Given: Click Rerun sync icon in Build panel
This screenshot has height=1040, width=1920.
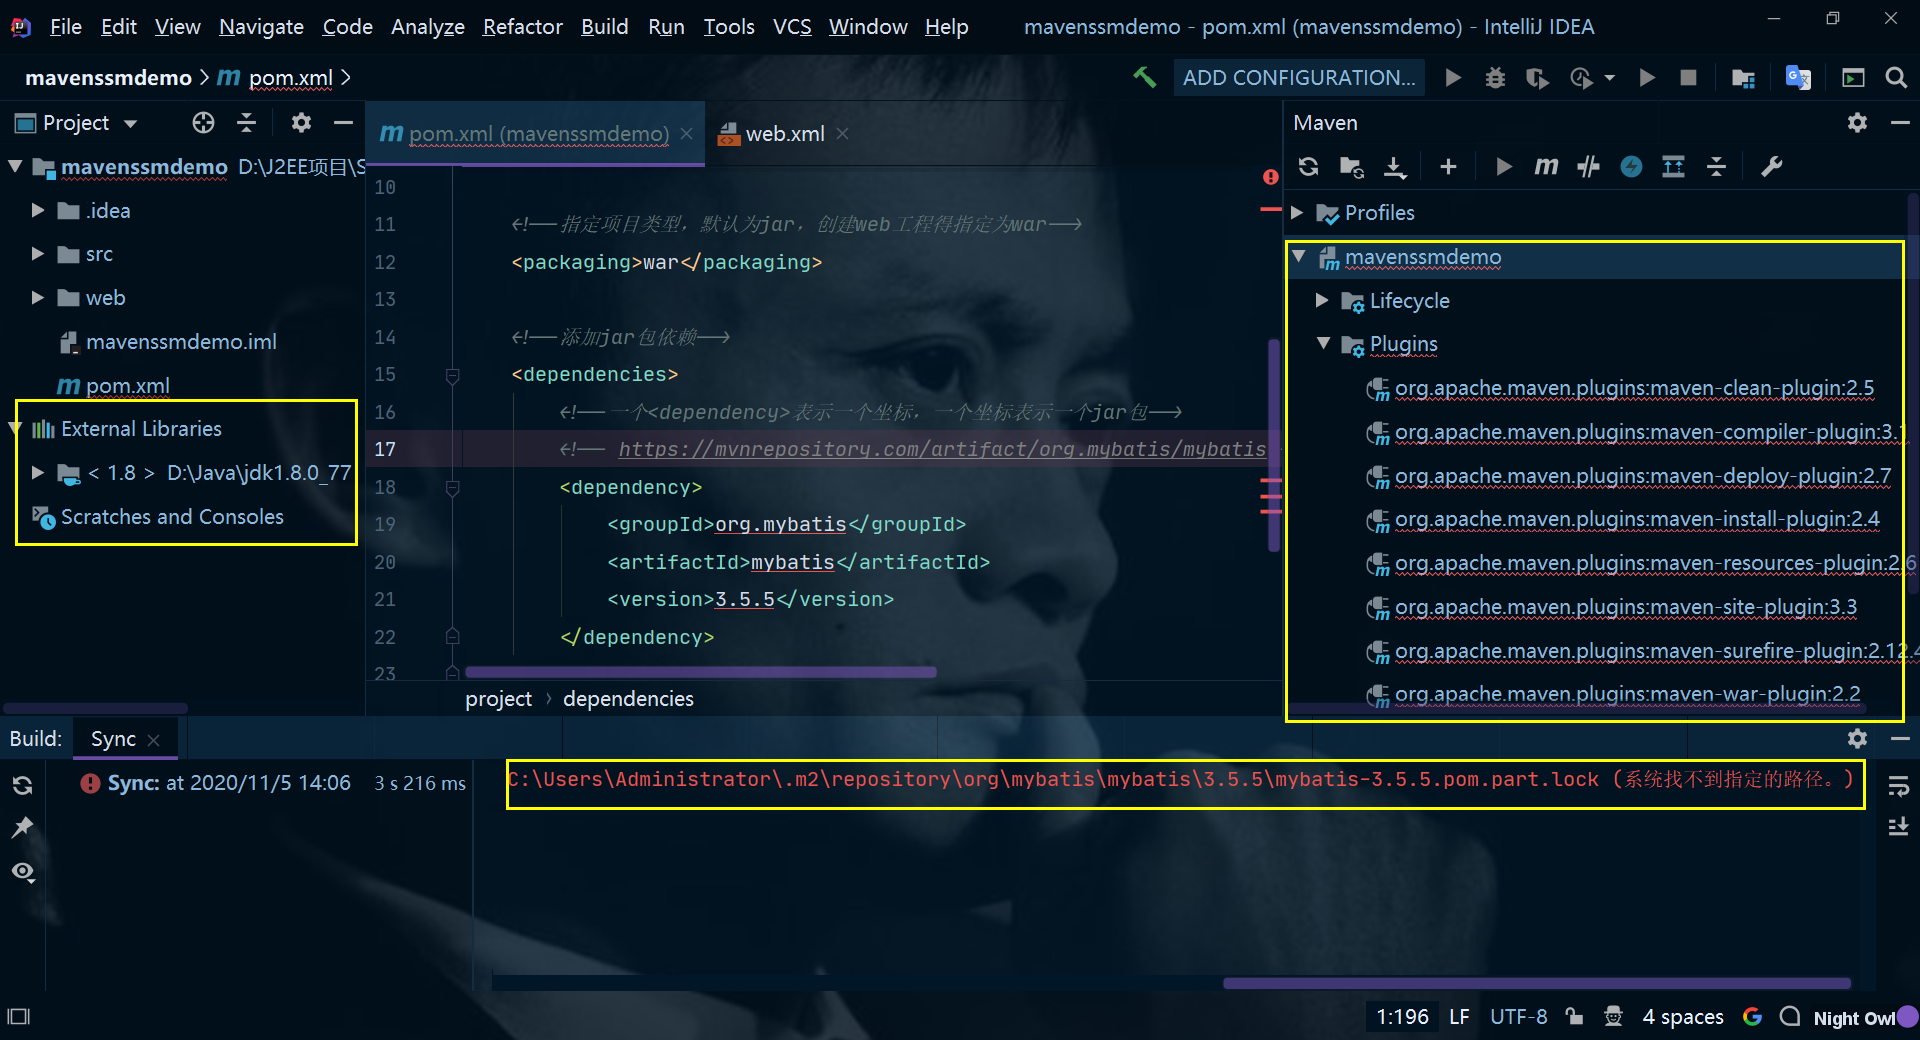Looking at the screenshot, I should click(22, 785).
